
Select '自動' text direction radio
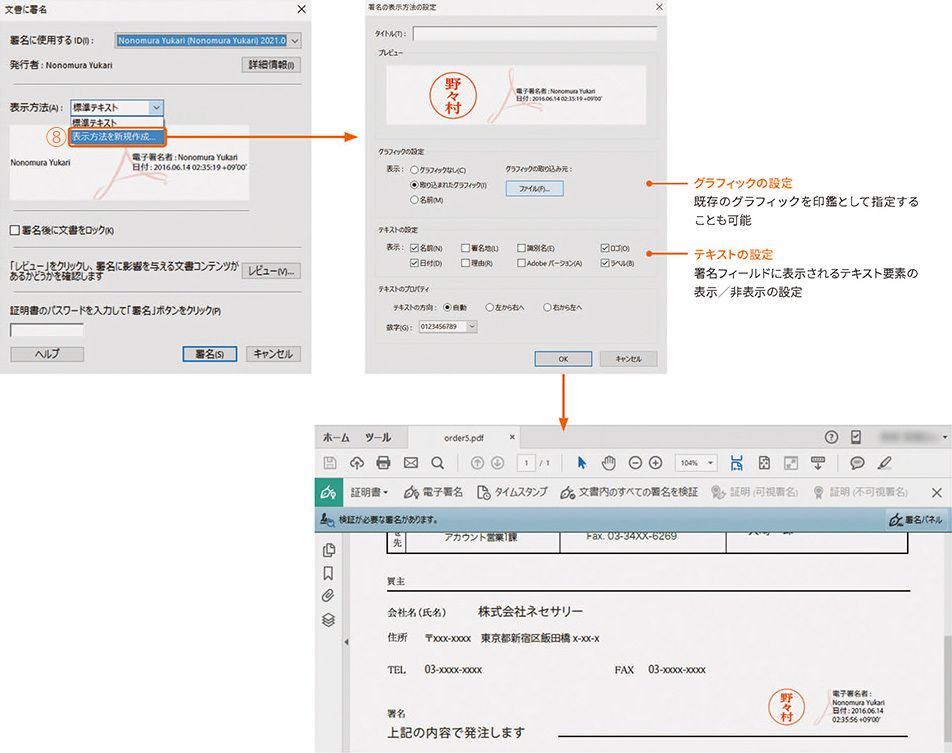click(x=447, y=307)
